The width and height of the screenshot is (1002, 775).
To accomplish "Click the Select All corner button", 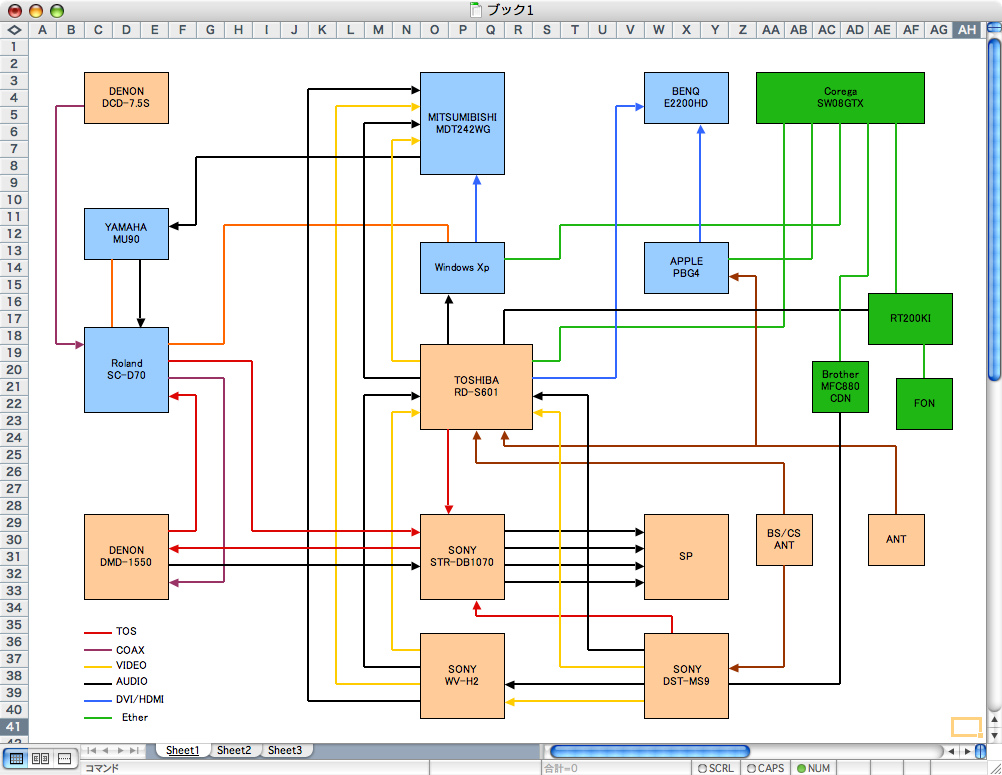I will [x=14, y=30].
